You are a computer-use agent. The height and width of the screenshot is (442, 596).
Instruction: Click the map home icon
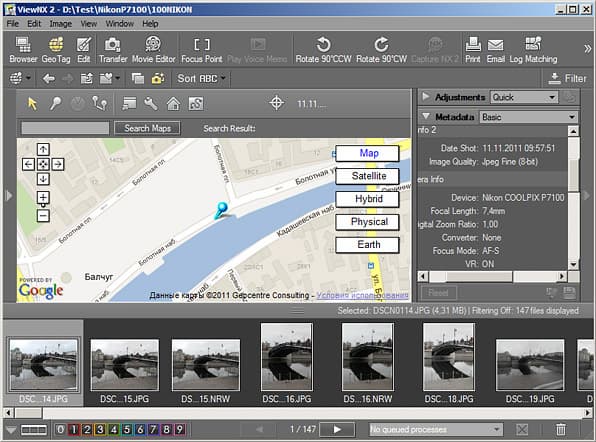click(x=173, y=103)
